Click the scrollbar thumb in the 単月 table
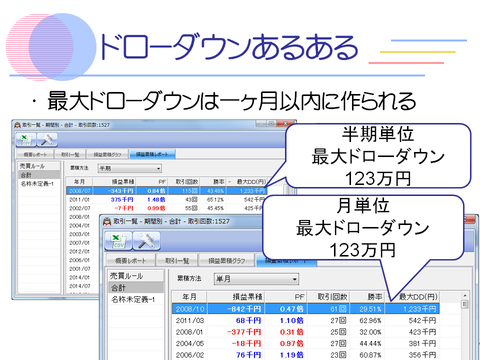The image size is (480, 360). click(x=464, y=304)
